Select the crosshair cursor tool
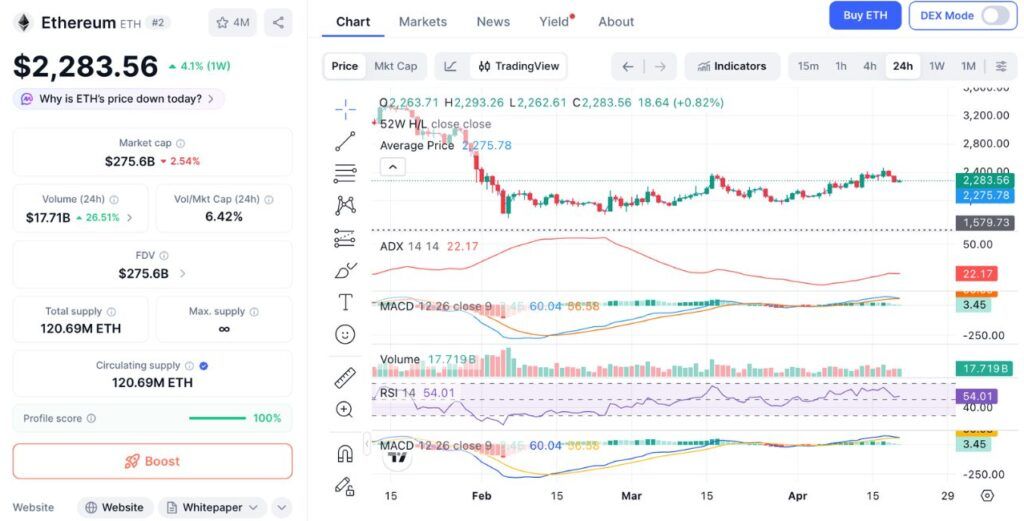The height and width of the screenshot is (521, 1024). pos(345,109)
